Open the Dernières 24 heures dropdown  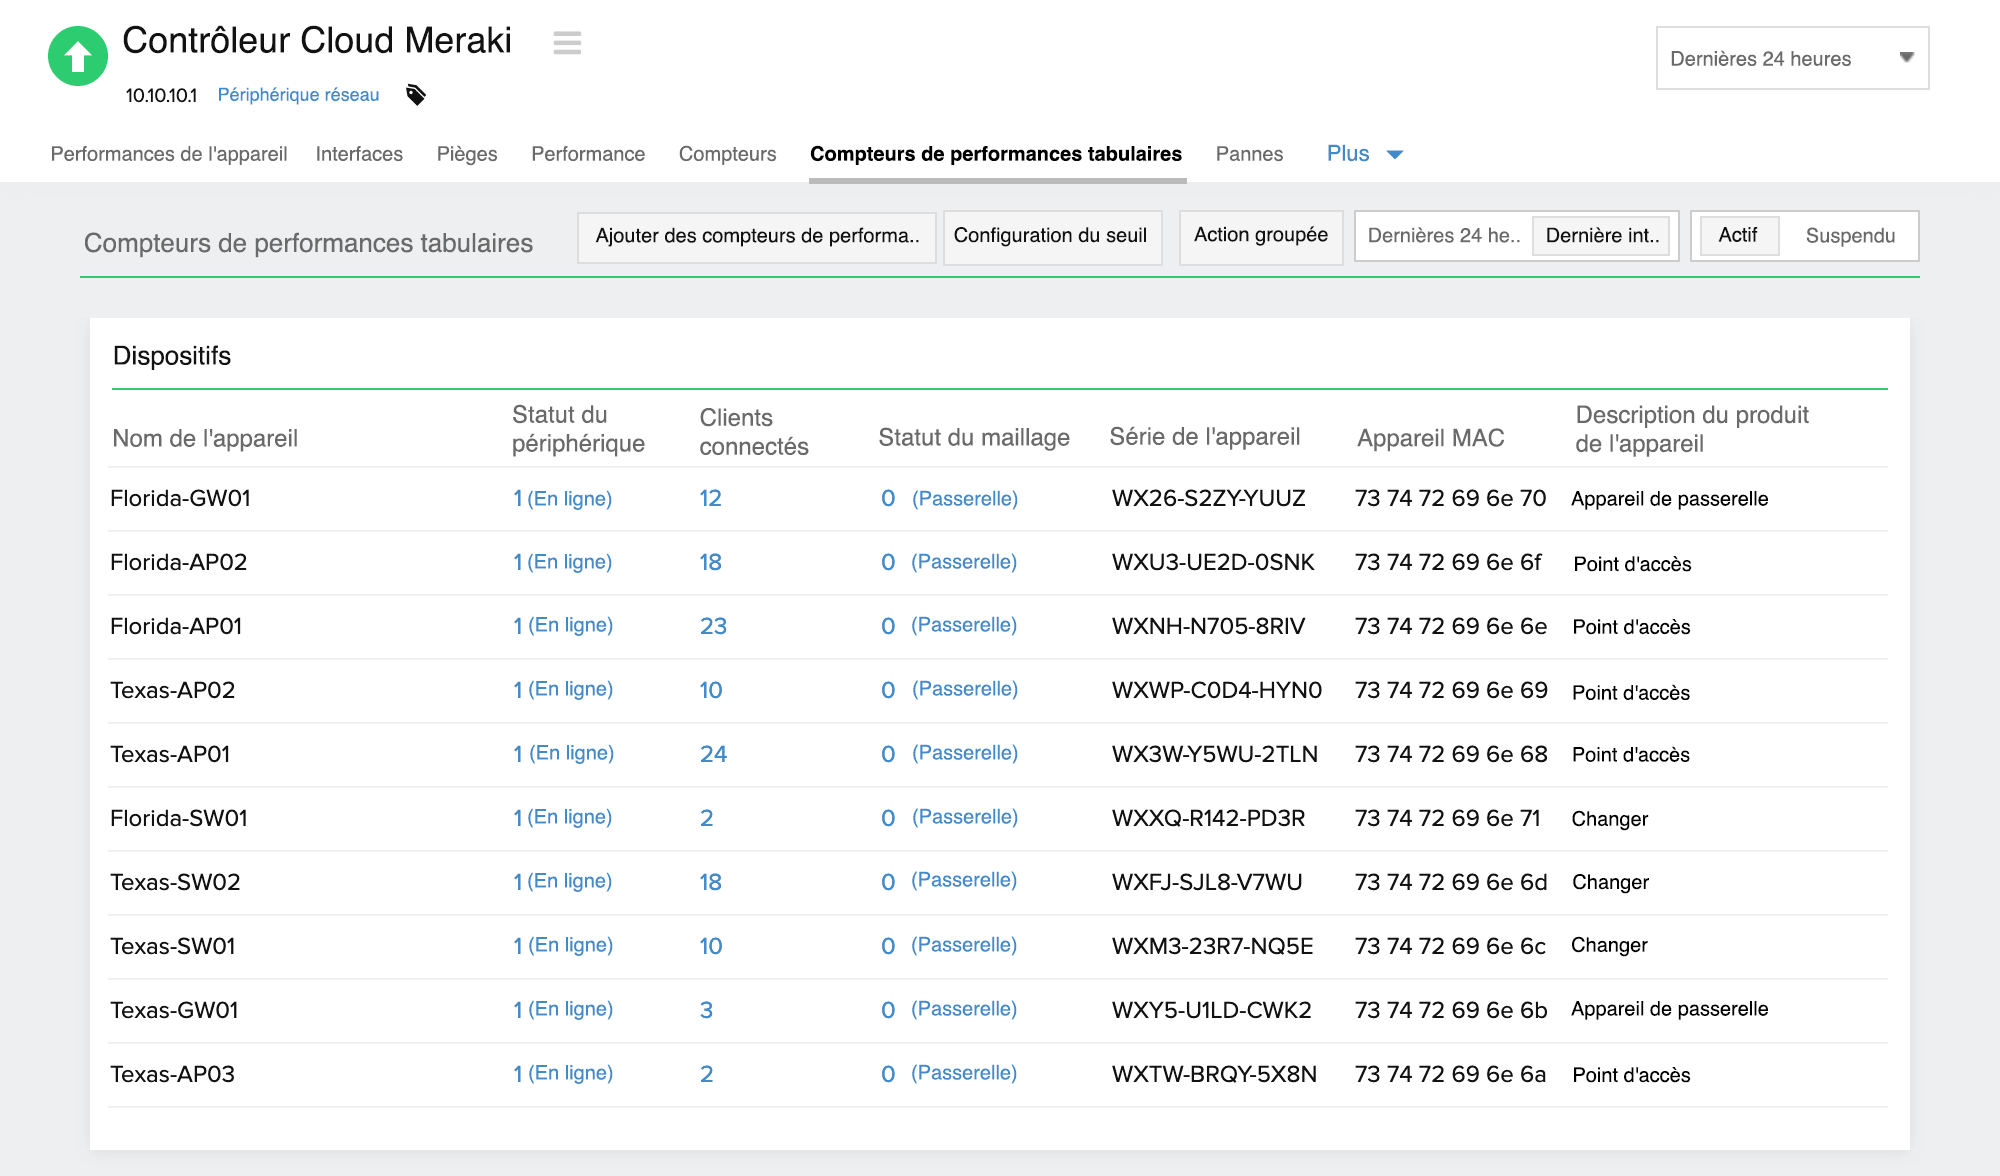[1791, 58]
